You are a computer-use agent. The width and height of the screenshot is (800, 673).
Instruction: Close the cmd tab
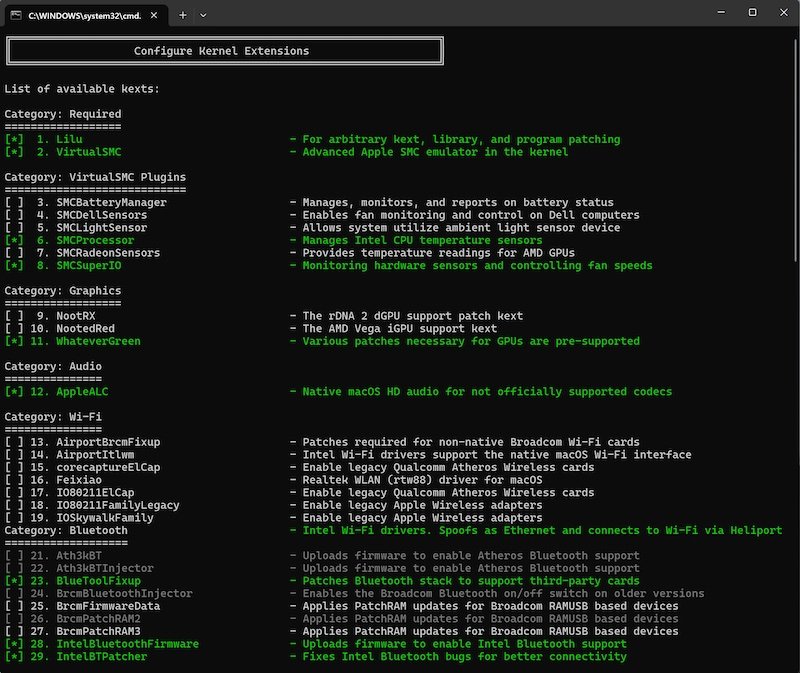coord(154,15)
